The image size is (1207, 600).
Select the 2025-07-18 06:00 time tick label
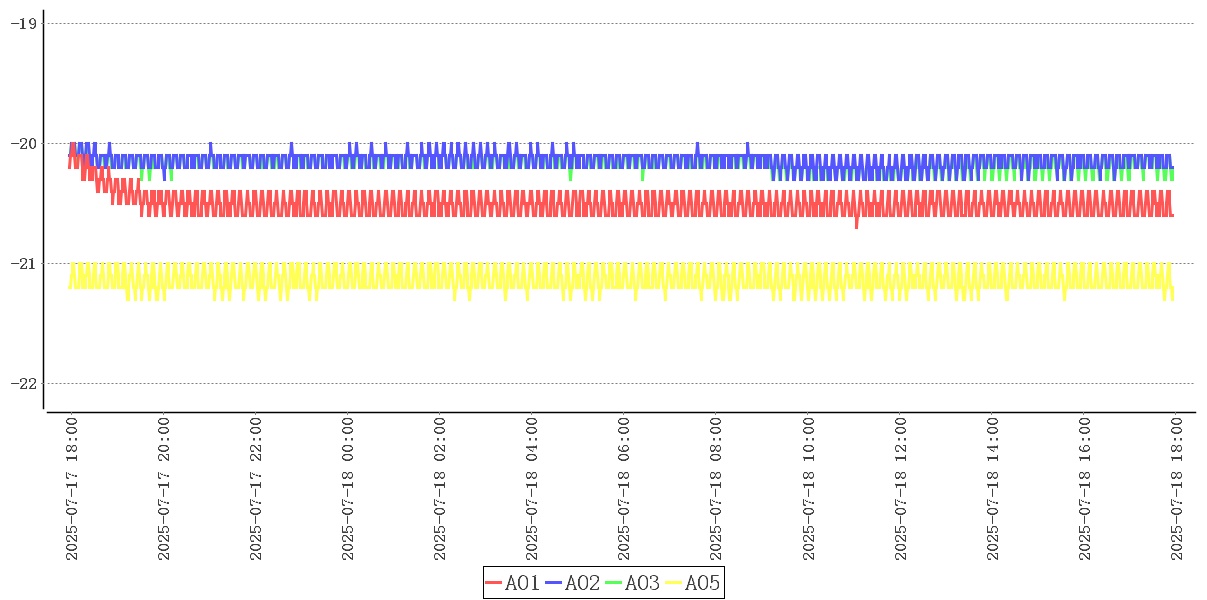click(x=624, y=489)
